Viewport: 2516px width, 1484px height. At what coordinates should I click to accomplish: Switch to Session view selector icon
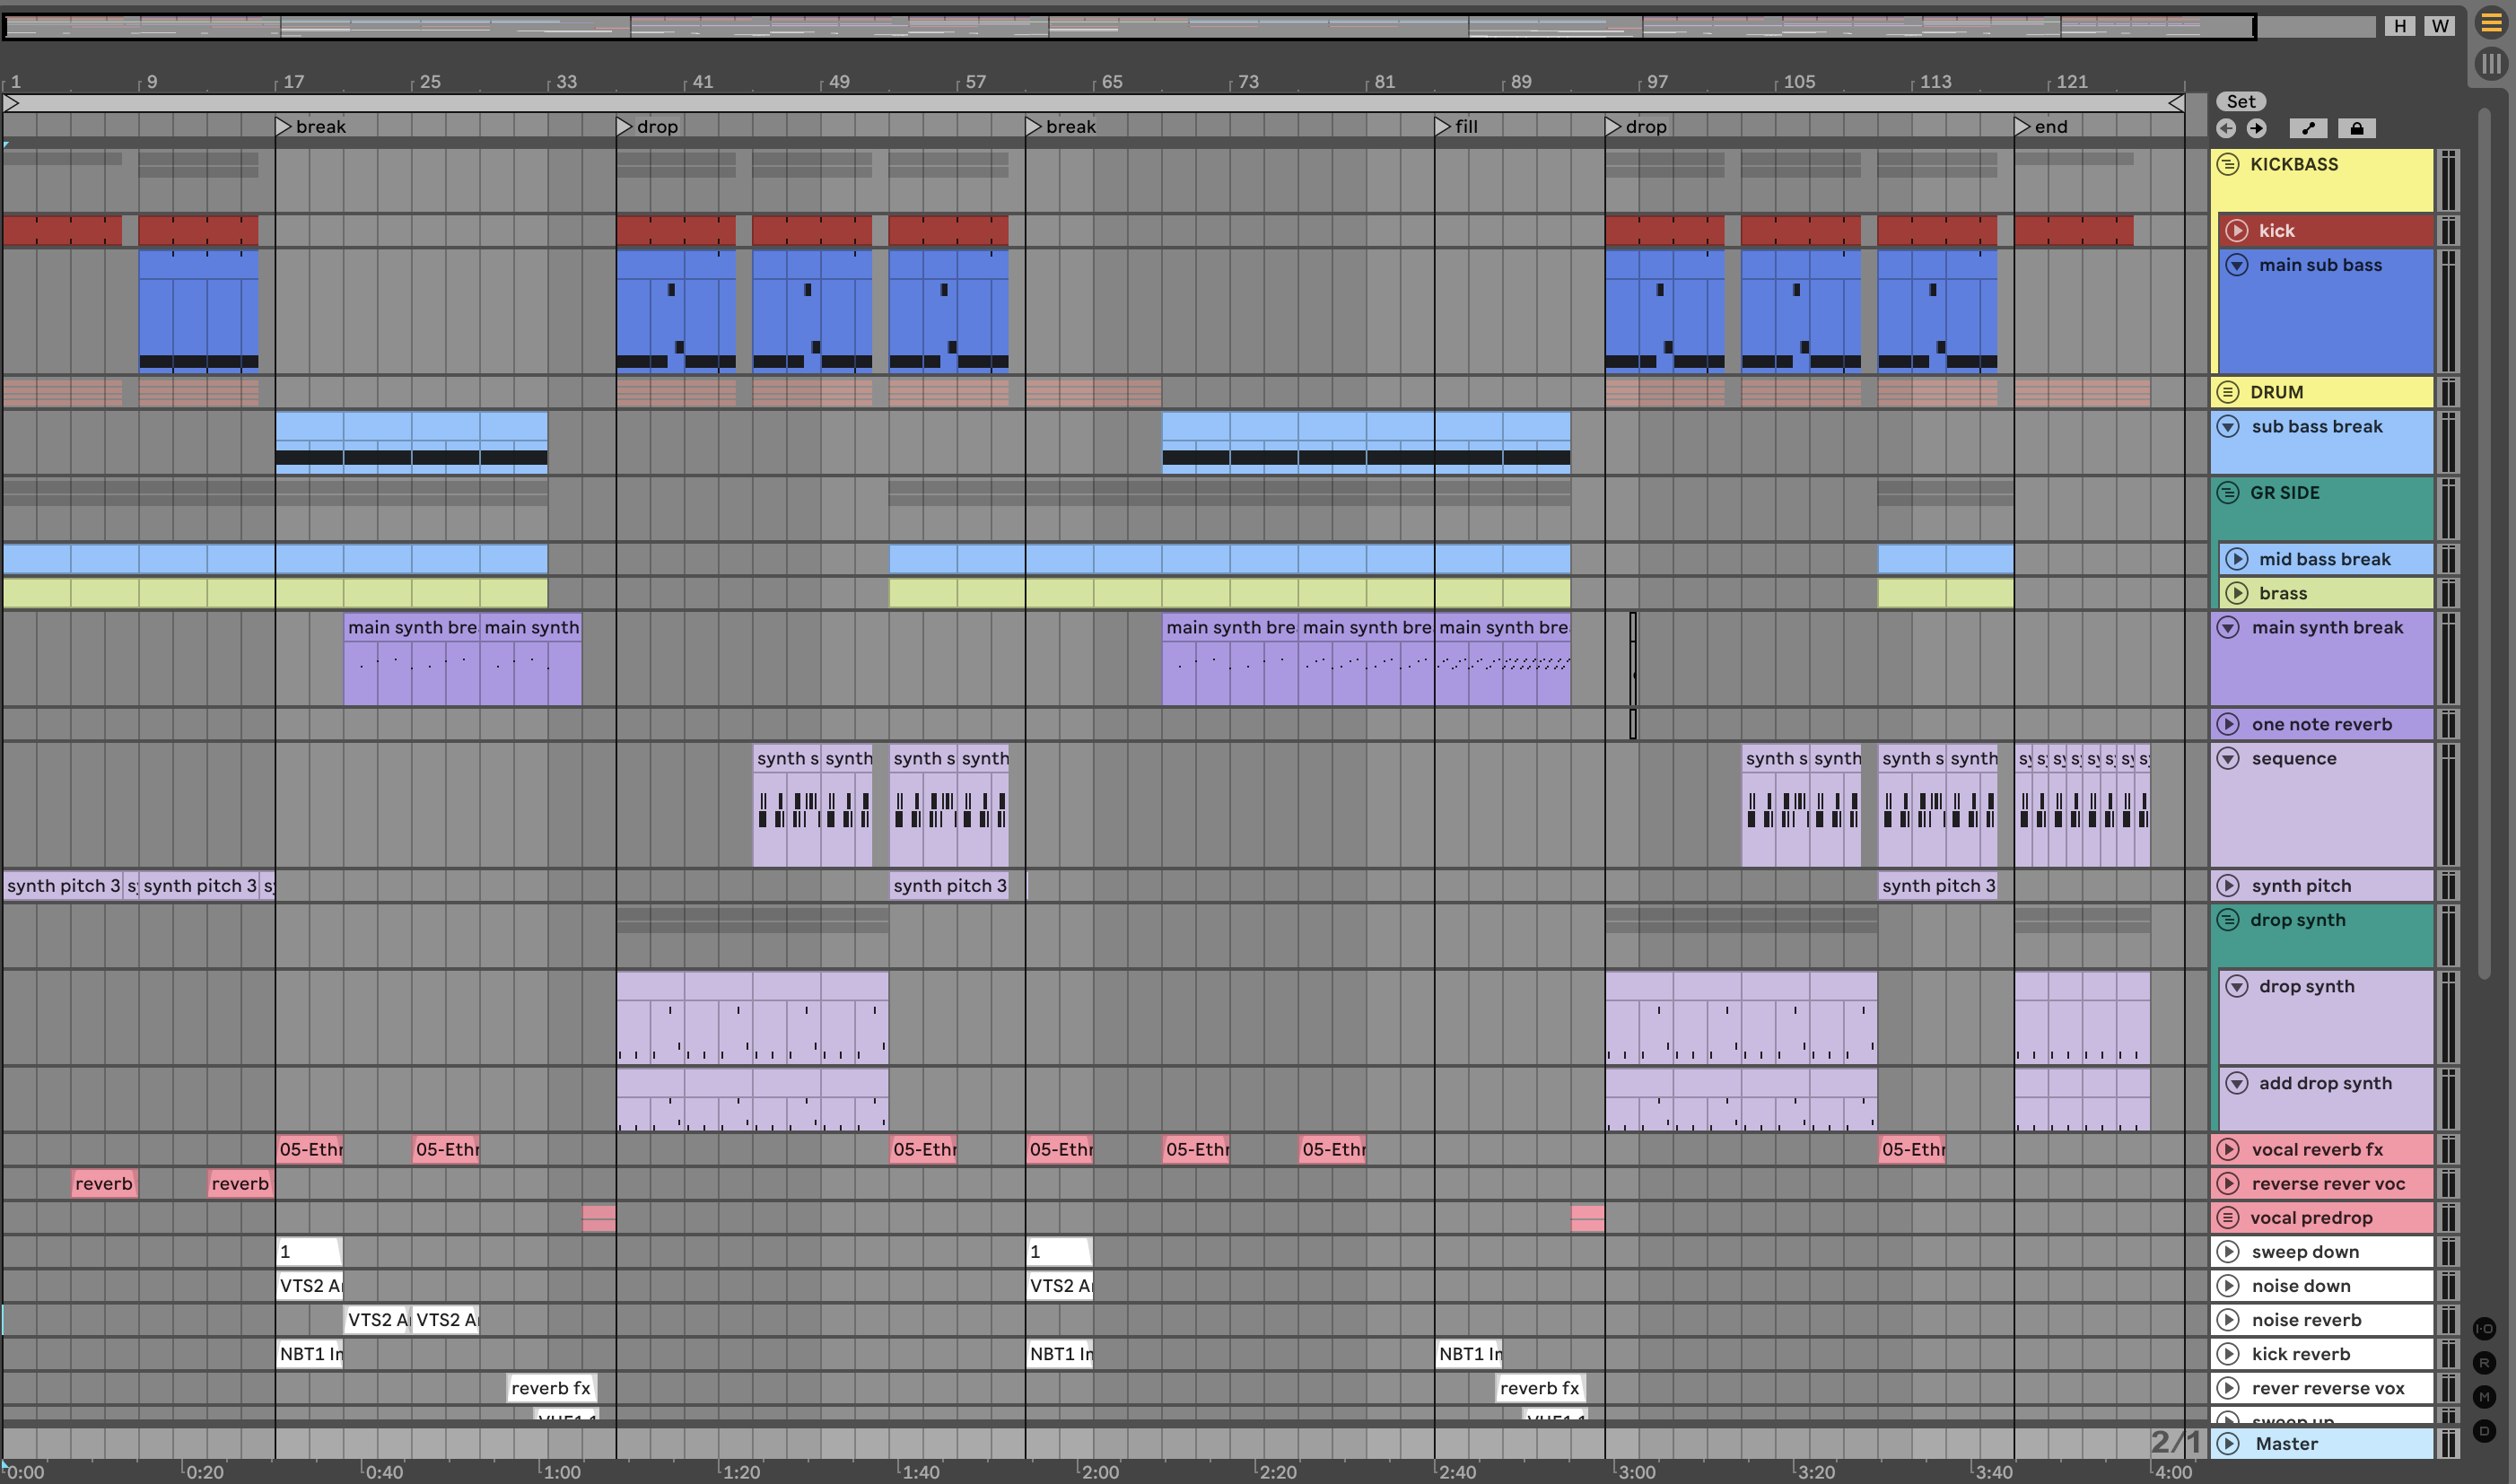pyautogui.click(x=2491, y=64)
